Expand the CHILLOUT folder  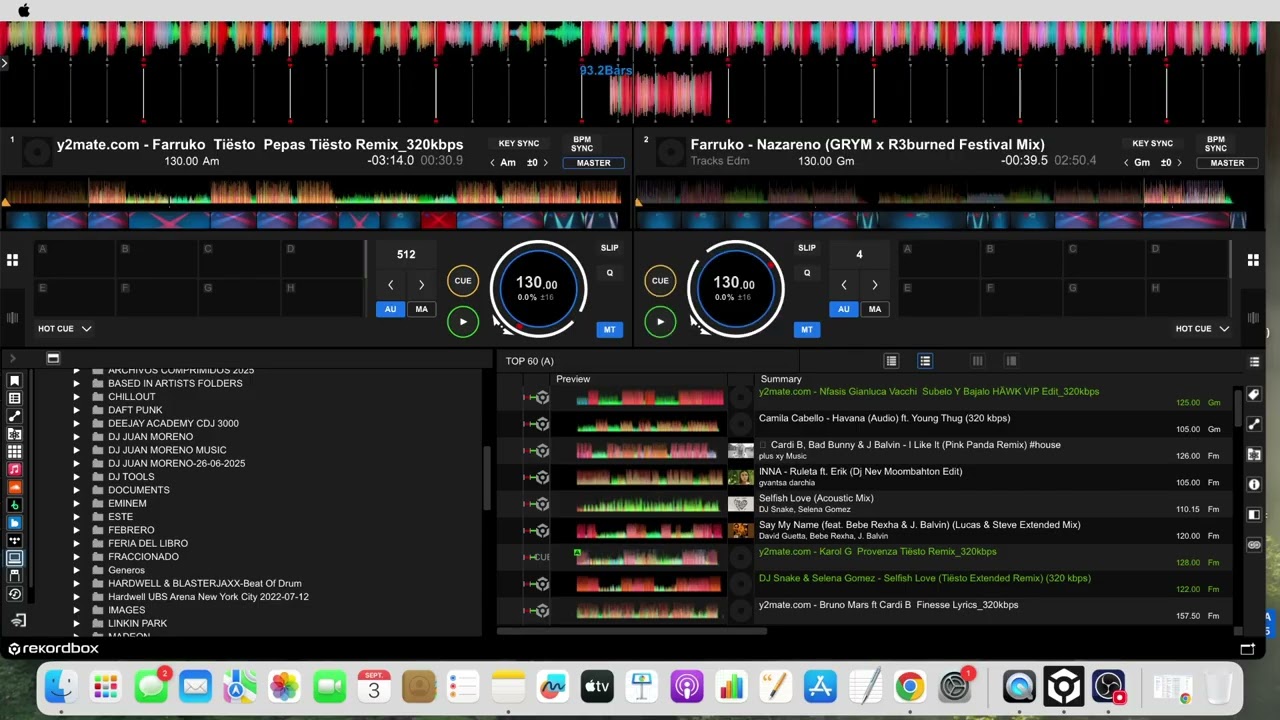tap(76, 397)
